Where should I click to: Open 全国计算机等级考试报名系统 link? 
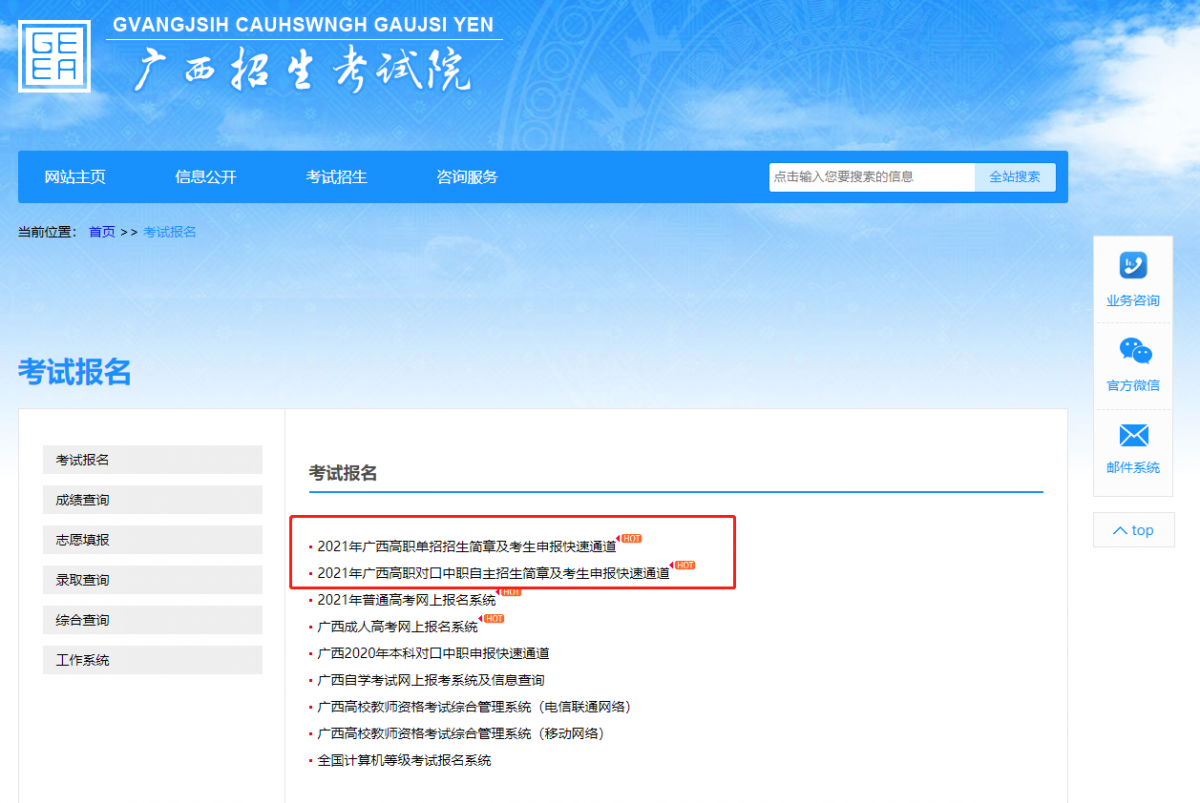(x=404, y=760)
